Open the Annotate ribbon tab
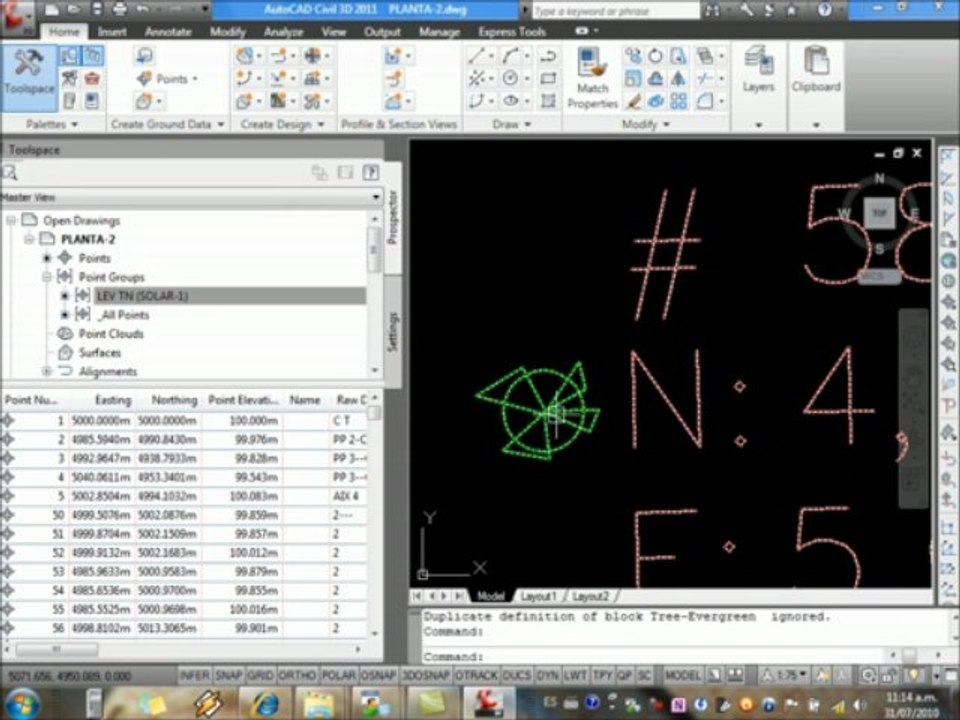The height and width of the screenshot is (720, 960). 168,32
